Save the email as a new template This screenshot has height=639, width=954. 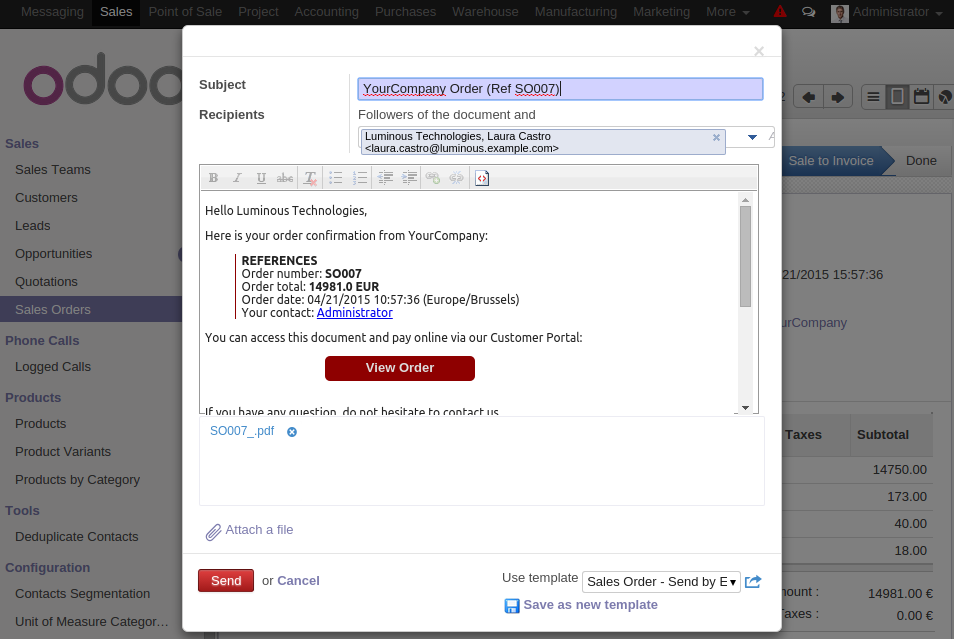[590, 605]
